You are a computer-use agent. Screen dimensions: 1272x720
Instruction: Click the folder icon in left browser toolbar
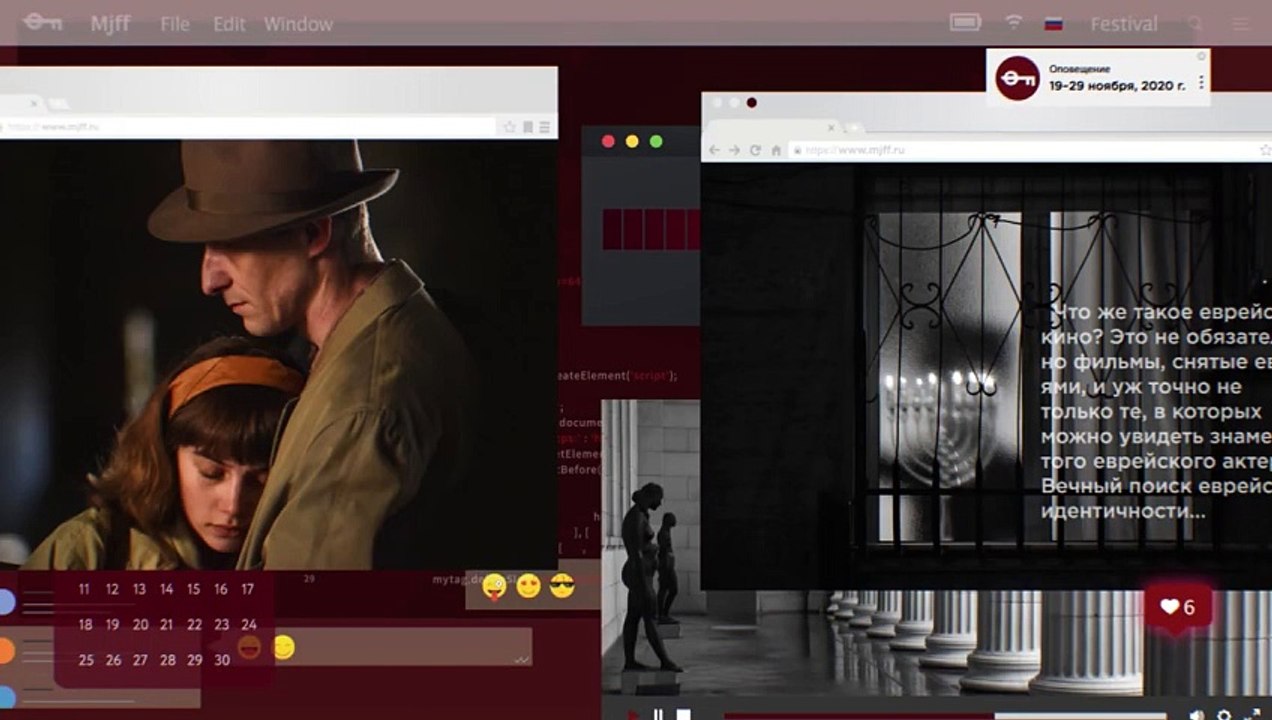pyautogui.click(x=527, y=127)
